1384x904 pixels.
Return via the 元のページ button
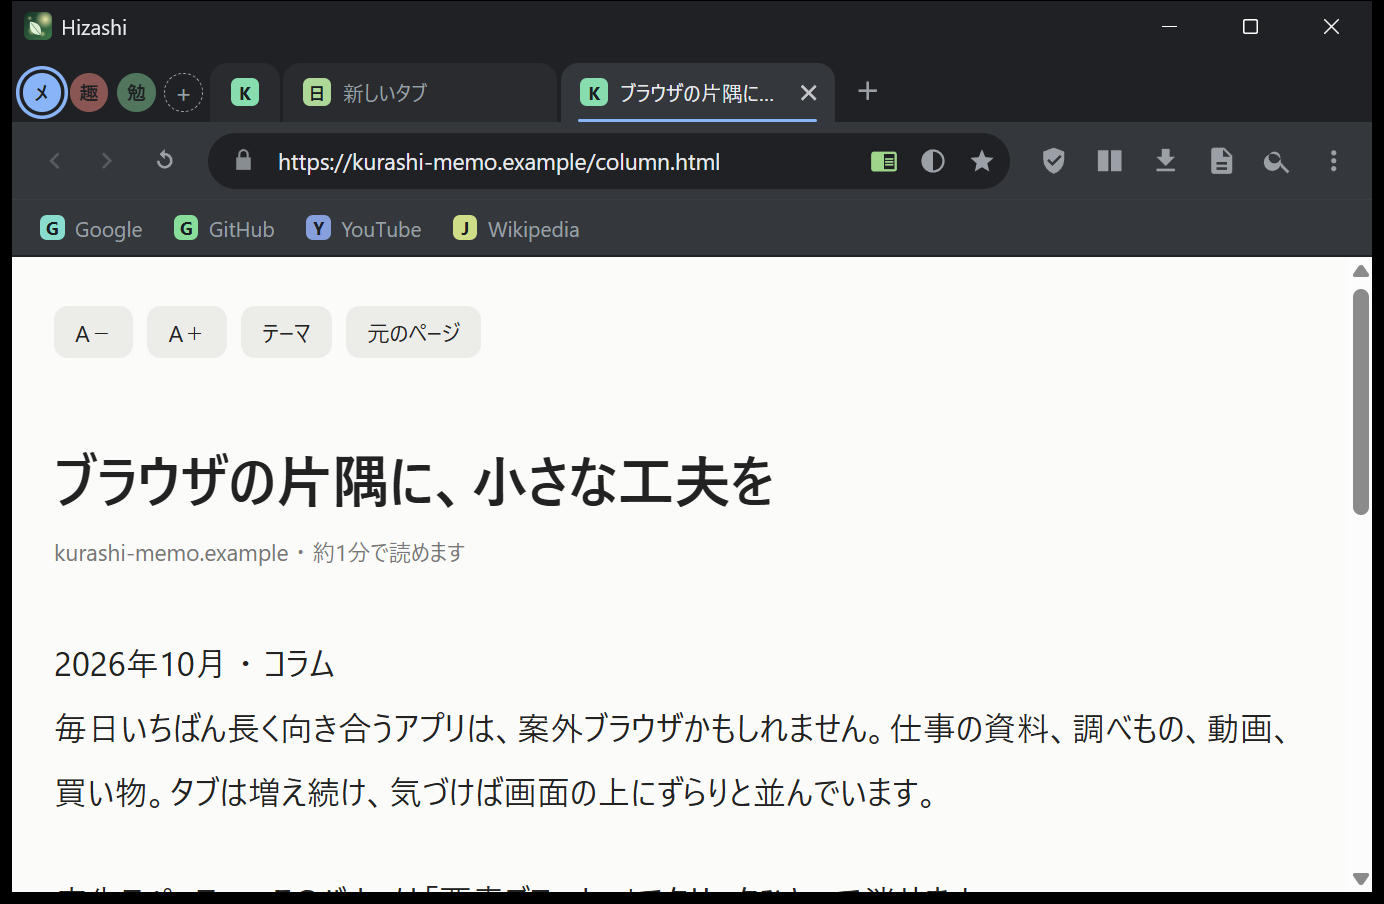(x=413, y=332)
